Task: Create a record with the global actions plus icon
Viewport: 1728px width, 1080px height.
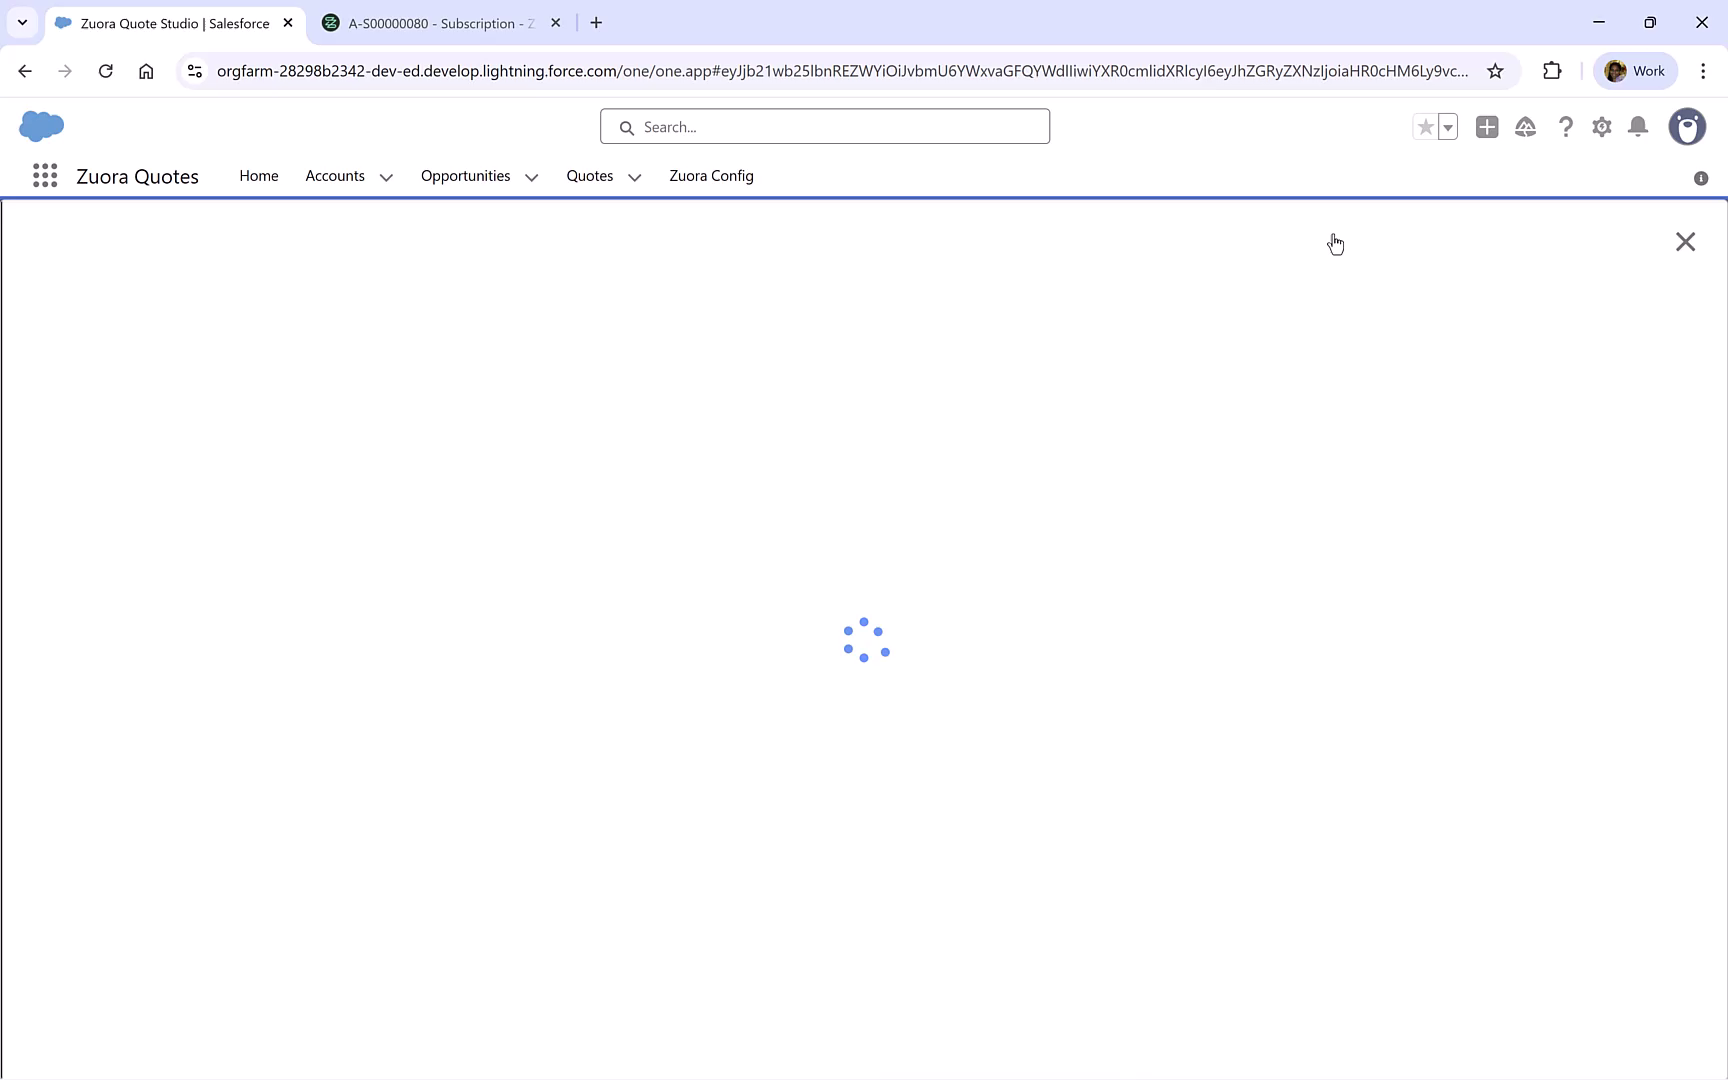Action: 1486,127
